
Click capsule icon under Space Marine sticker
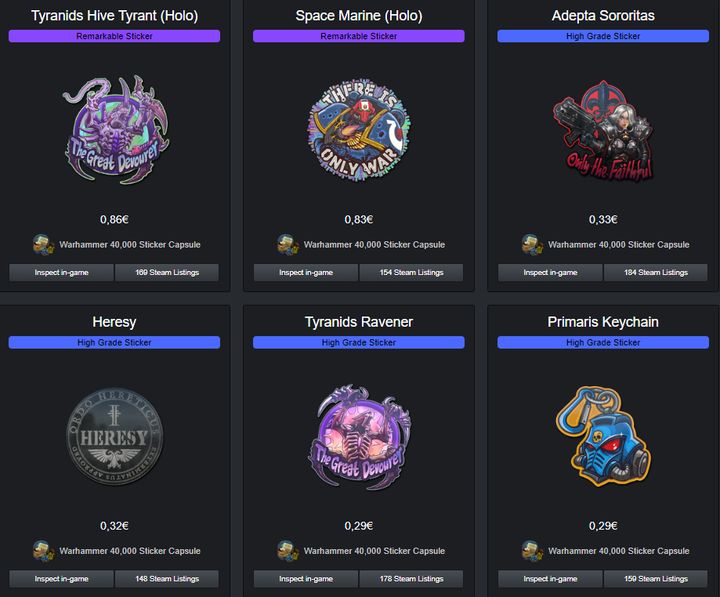tap(287, 245)
